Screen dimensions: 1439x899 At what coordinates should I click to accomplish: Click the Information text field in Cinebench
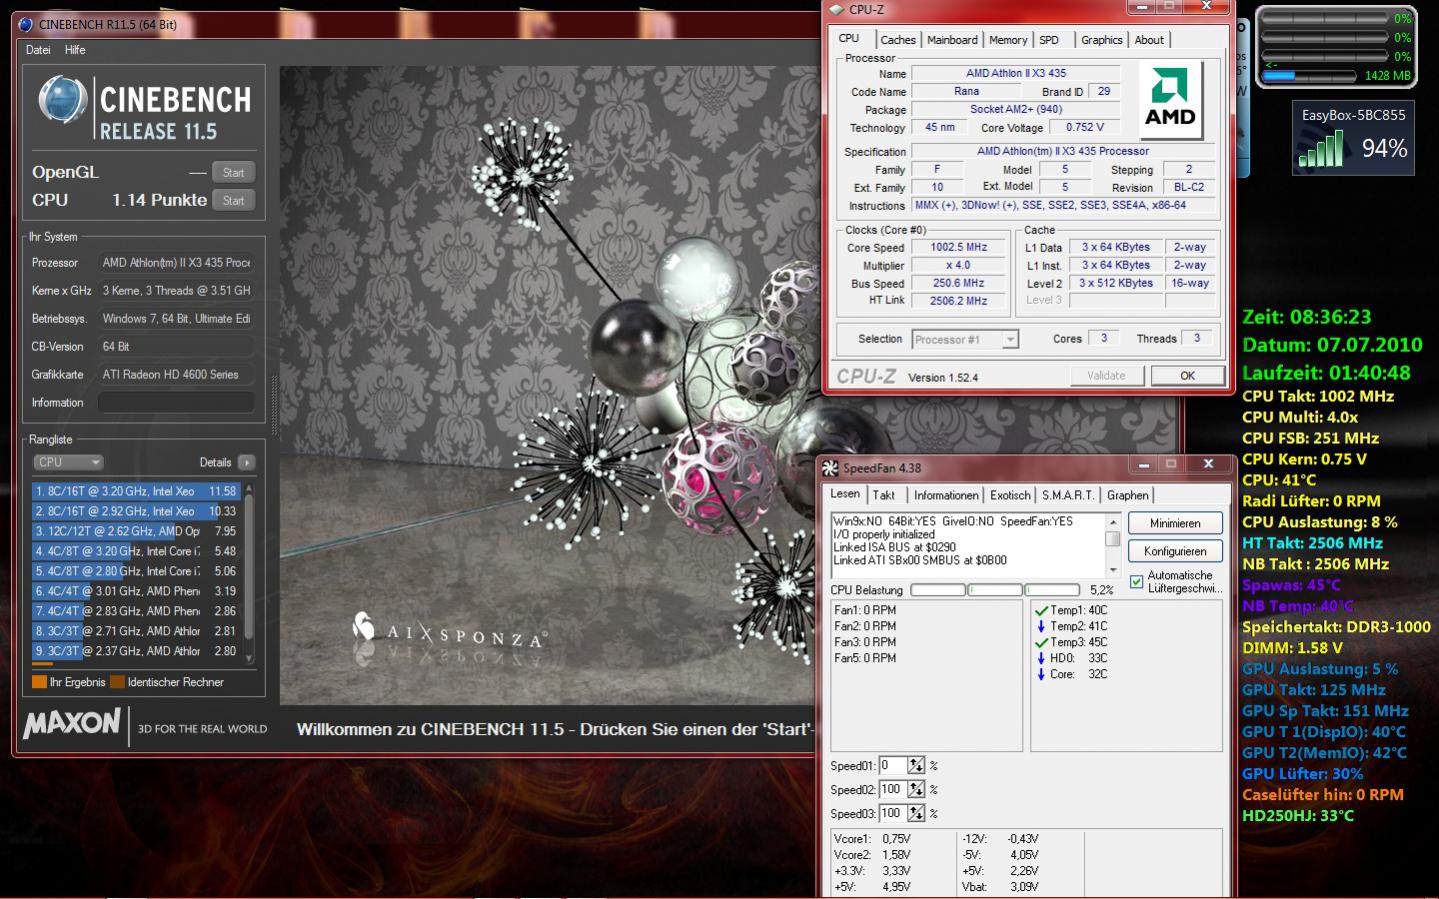click(x=176, y=402)
